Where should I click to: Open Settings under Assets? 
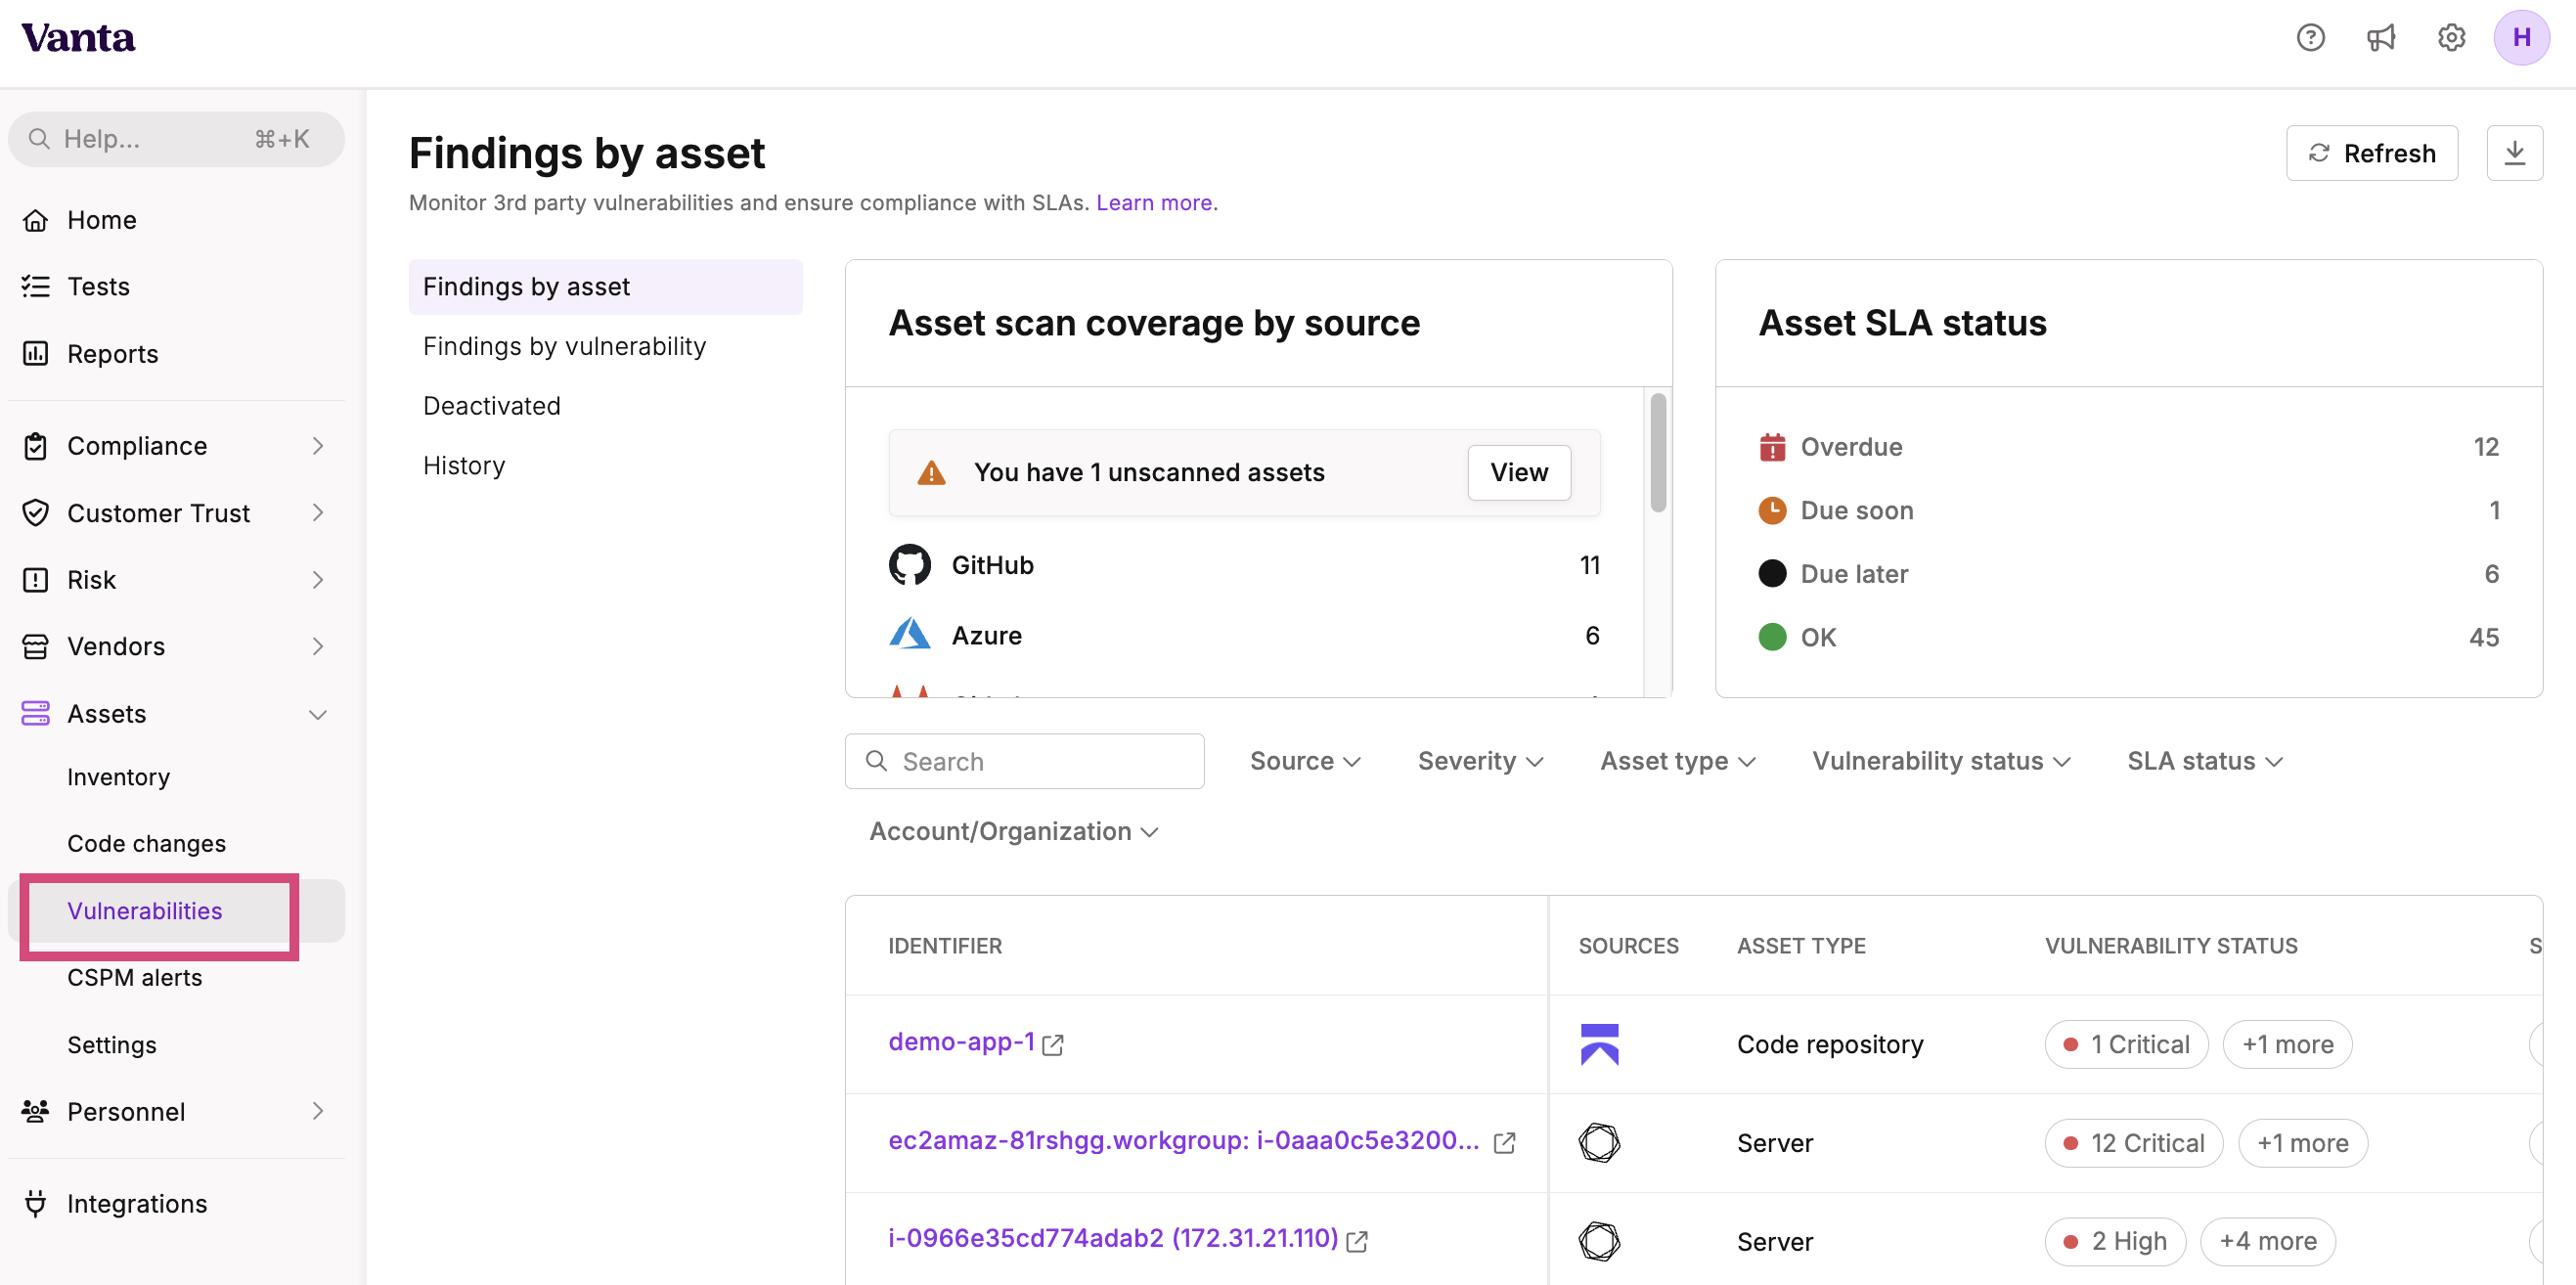111,1045
